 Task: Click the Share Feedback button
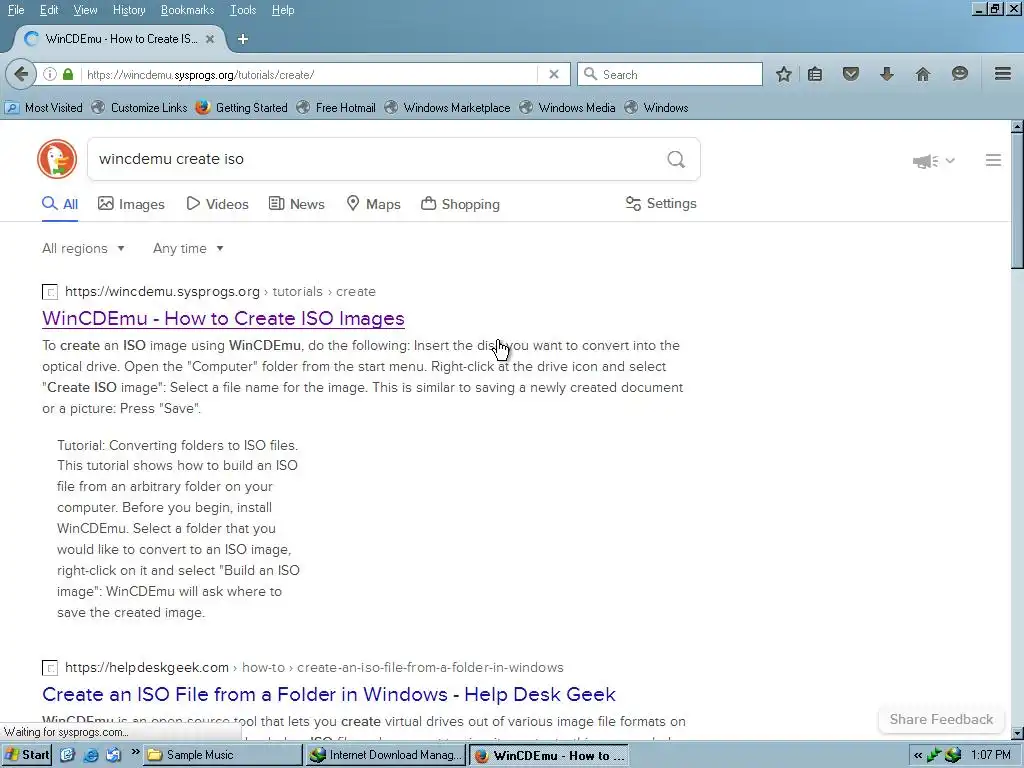941,719
